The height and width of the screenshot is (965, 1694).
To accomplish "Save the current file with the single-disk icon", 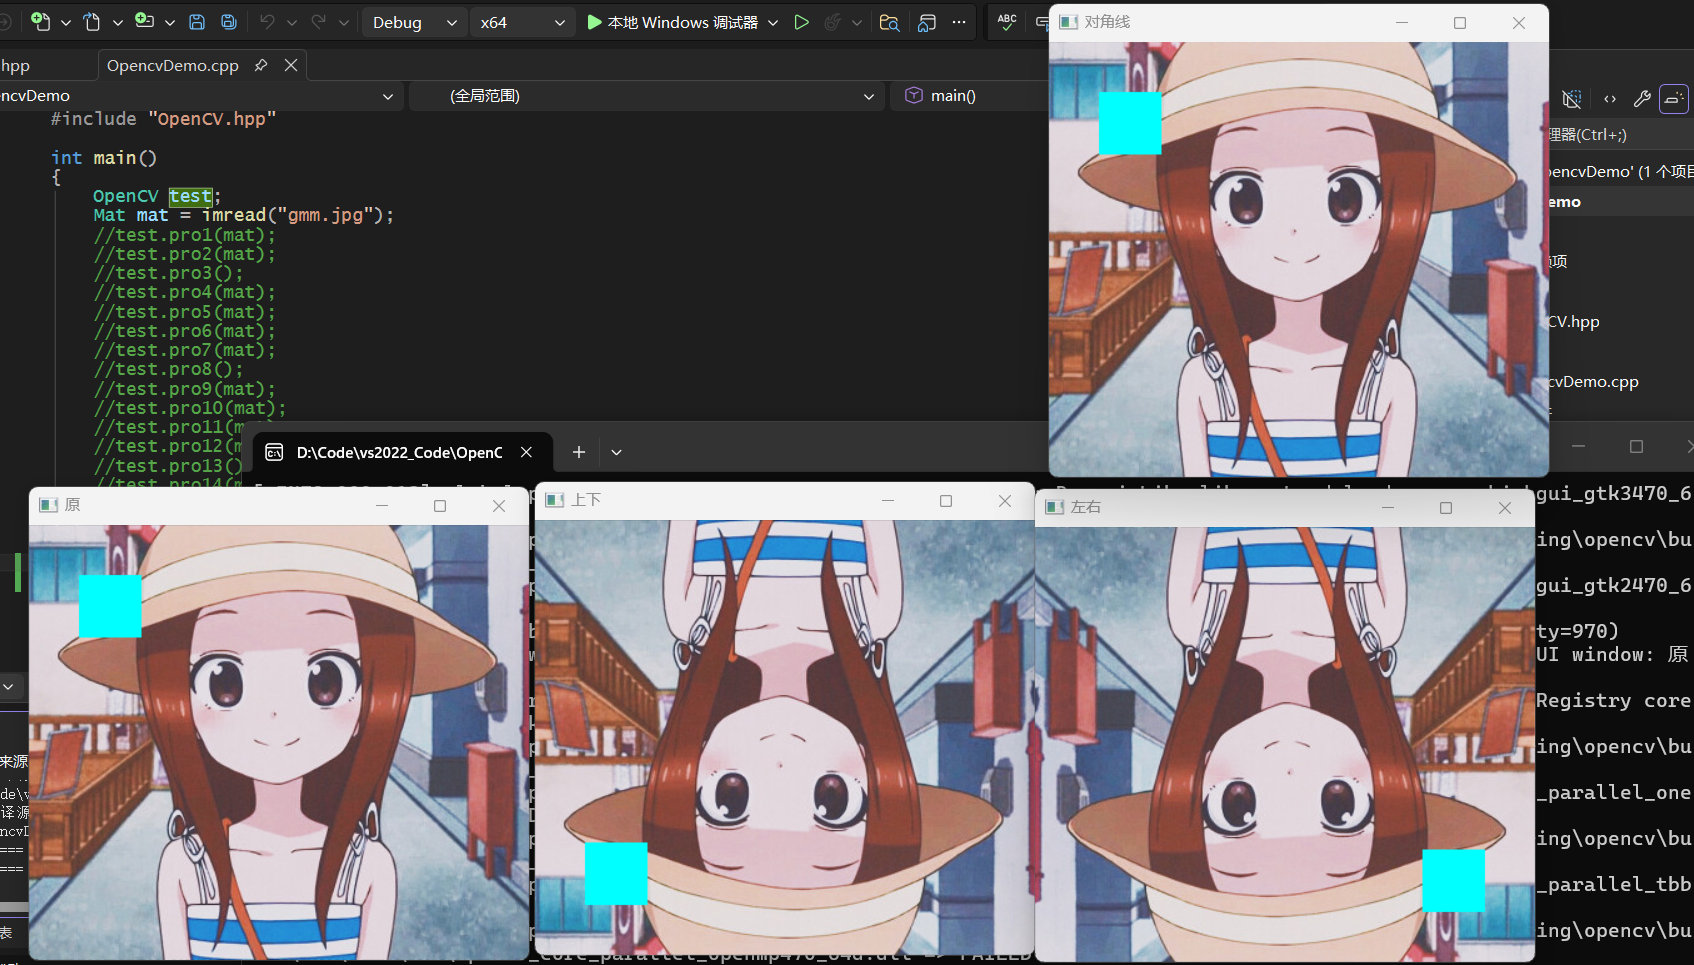I will (197, 22).
